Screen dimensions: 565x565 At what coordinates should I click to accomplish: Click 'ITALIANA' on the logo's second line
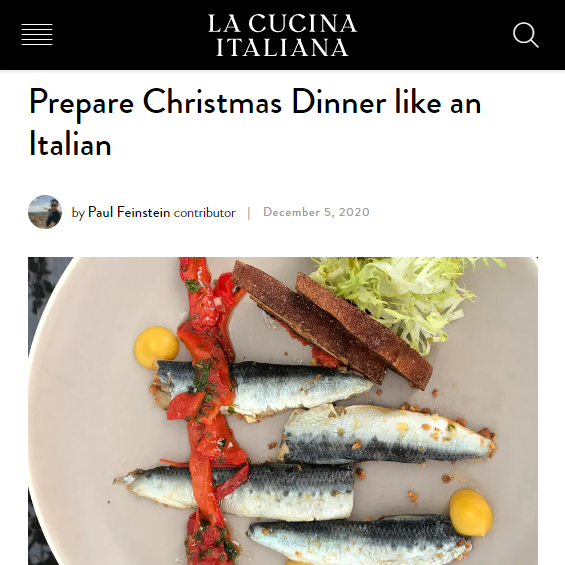pos(282,47)
